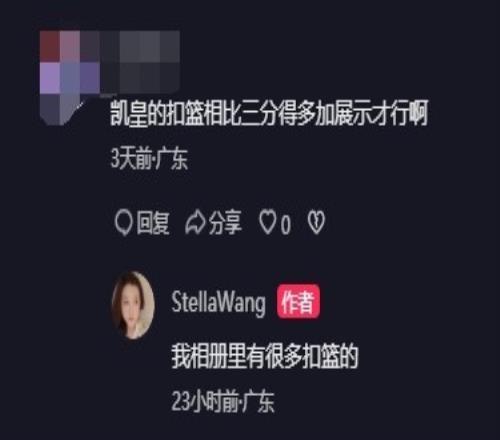
Task: Open the blurred commenter username
Action: pos(140,62)
